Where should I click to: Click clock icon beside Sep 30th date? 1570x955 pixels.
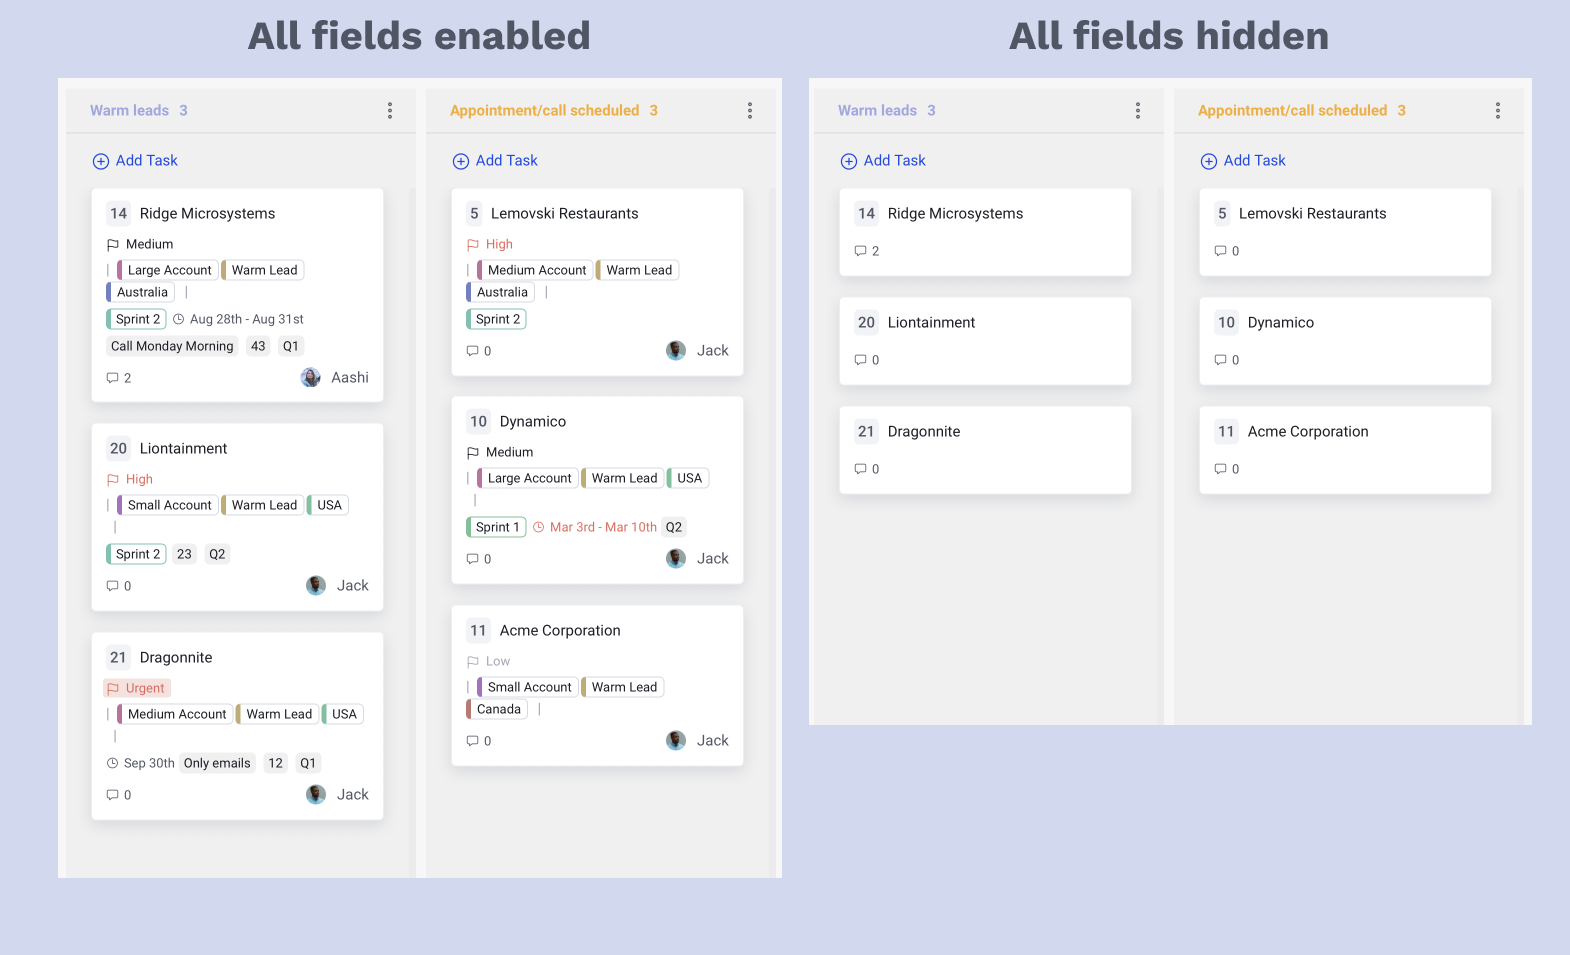113,763
